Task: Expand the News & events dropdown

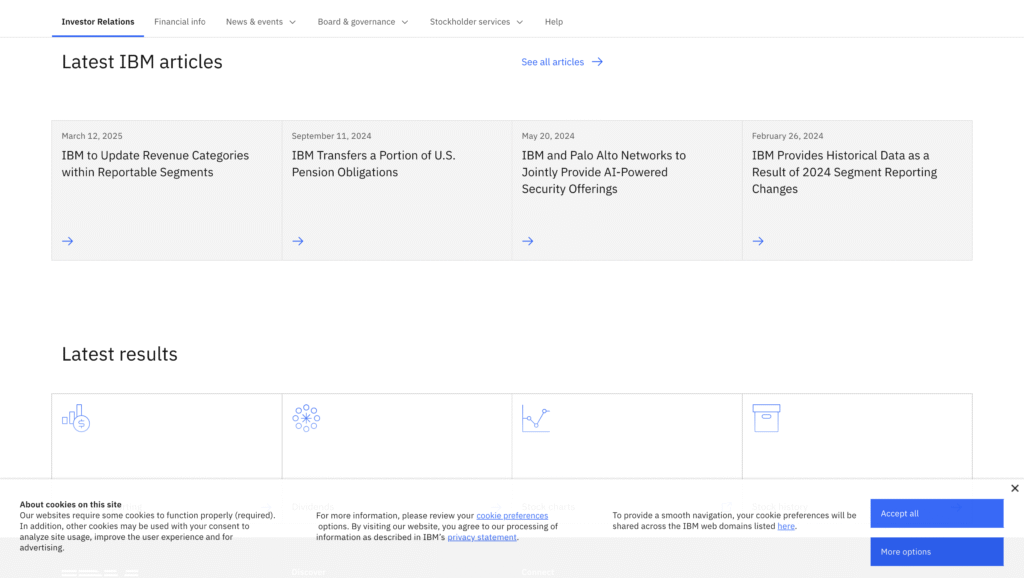Action: [261, 22]
